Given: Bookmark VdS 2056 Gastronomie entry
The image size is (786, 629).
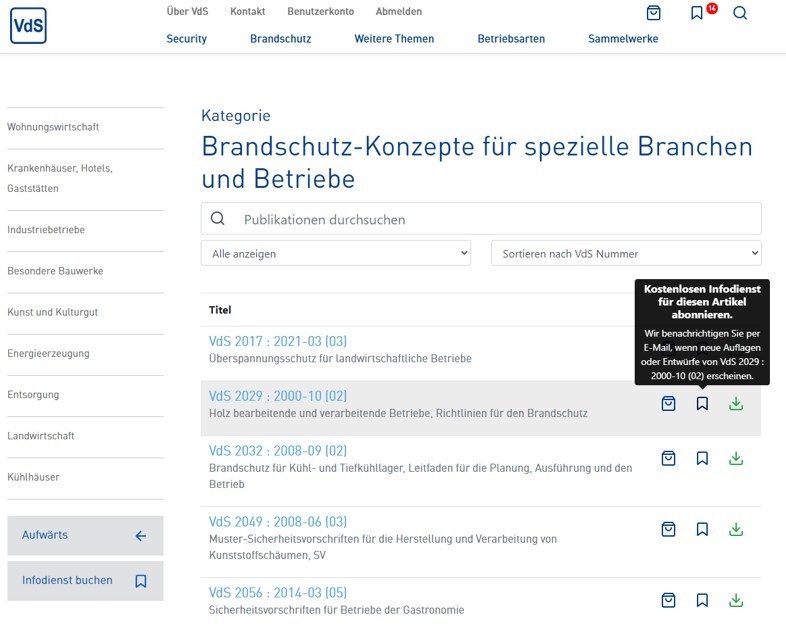Looking at the screenshot, I should tap(702, 601).
